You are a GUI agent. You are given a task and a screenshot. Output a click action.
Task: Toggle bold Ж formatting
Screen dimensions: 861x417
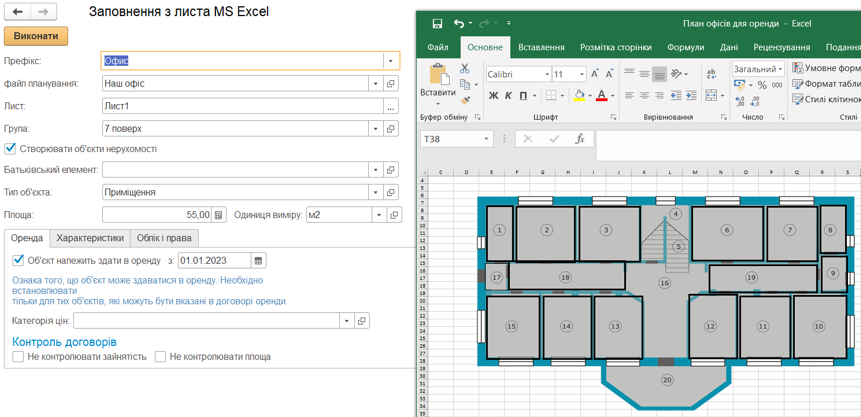[493, 96]
